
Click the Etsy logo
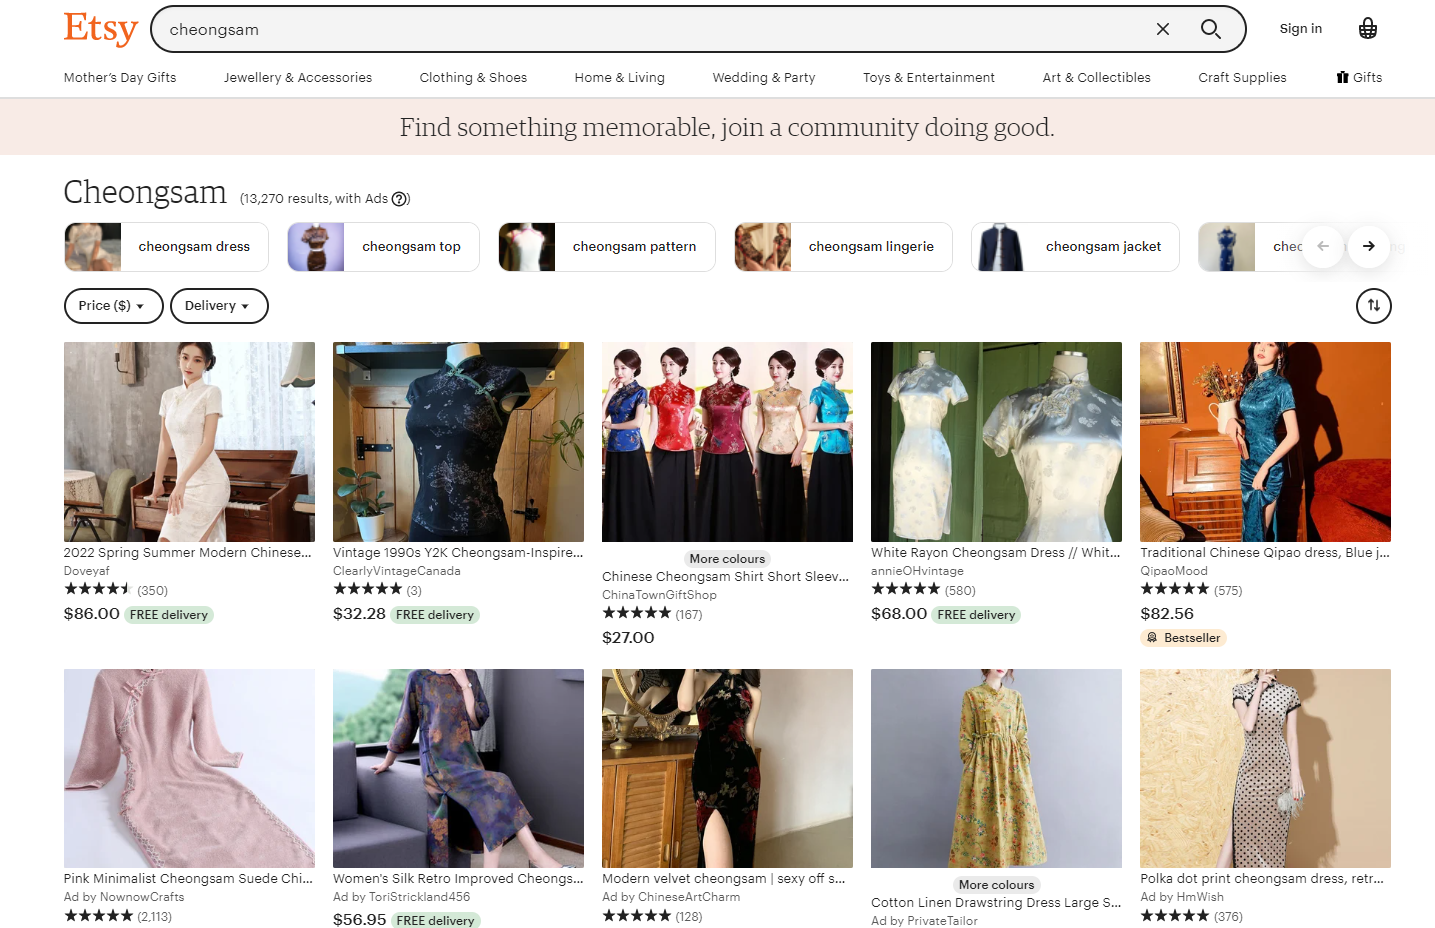coord(100,29)
